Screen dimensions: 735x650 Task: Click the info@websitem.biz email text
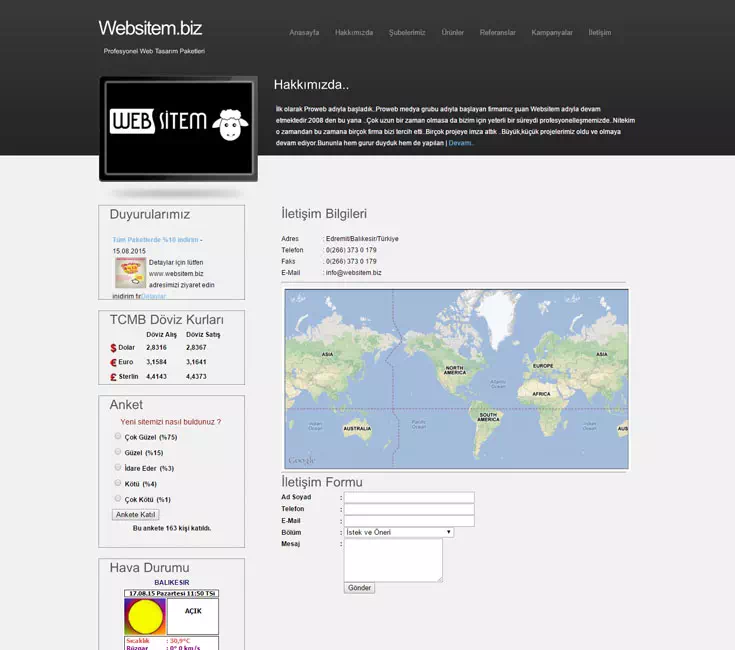pyautogui.click(x=353, y=272)
